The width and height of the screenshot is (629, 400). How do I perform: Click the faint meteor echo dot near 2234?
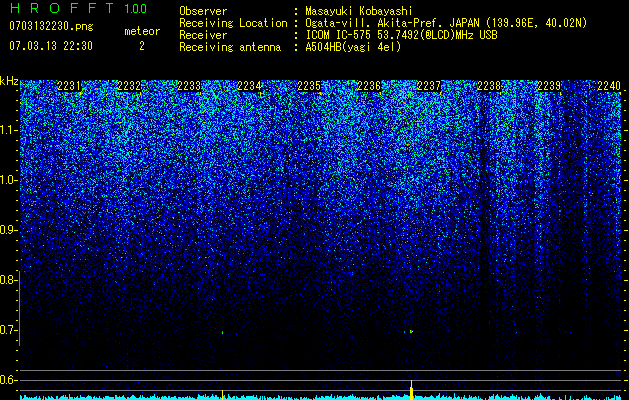click(222, 332)
